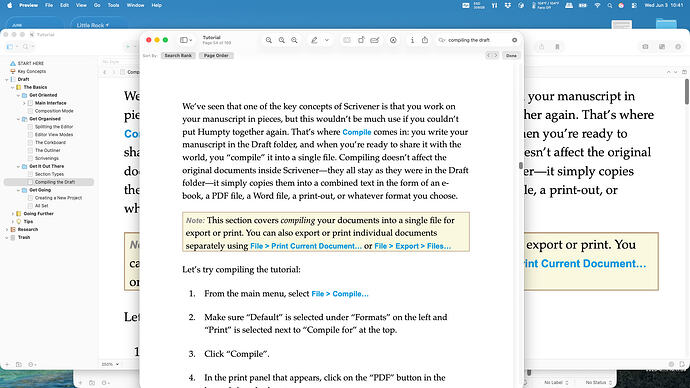
Task: Open the Preview sidebar view selector
Action: pyautogui.click(x=186, y=40)
